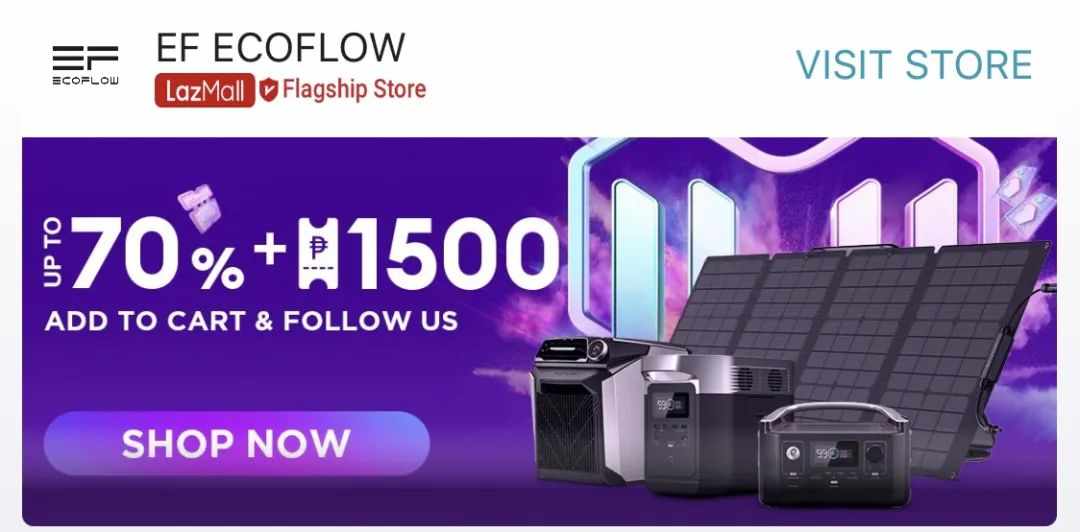Tap the red LazMall badge
Image resolution: width=1080 pixels, height=532 pixels.
(205, 90)
